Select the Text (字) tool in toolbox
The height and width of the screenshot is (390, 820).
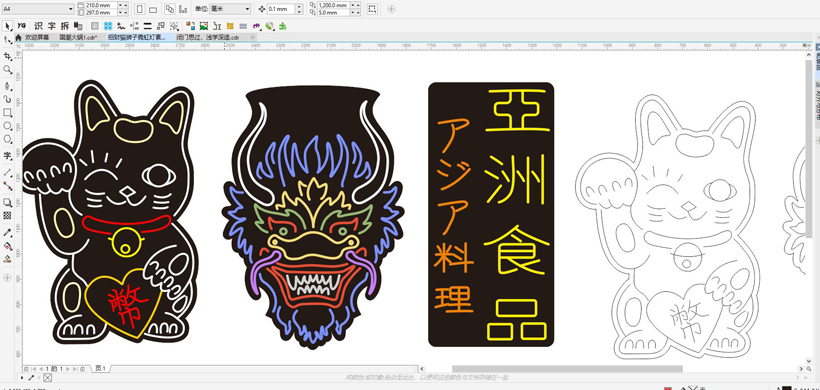pyautogui.click(x=7, y=155)
